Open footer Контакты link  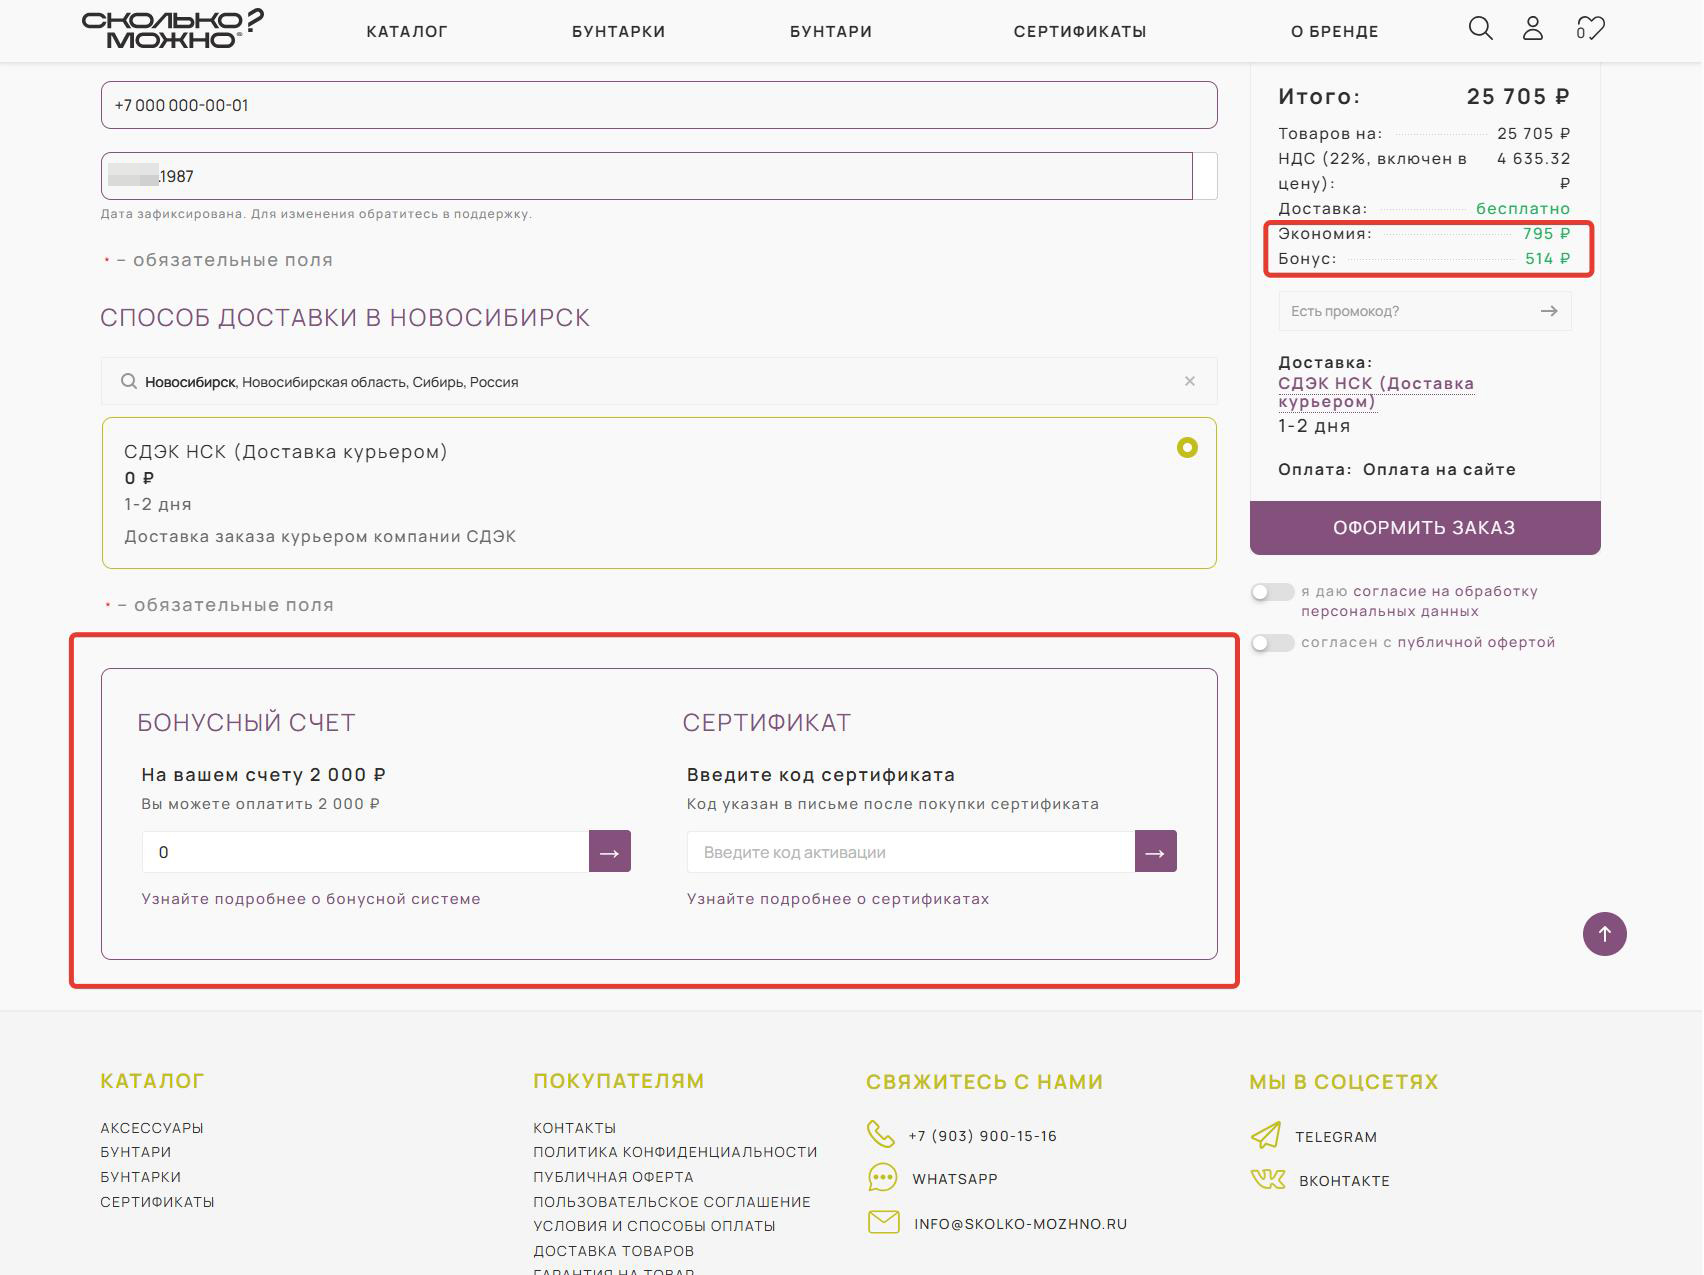tap(575, 1127)
